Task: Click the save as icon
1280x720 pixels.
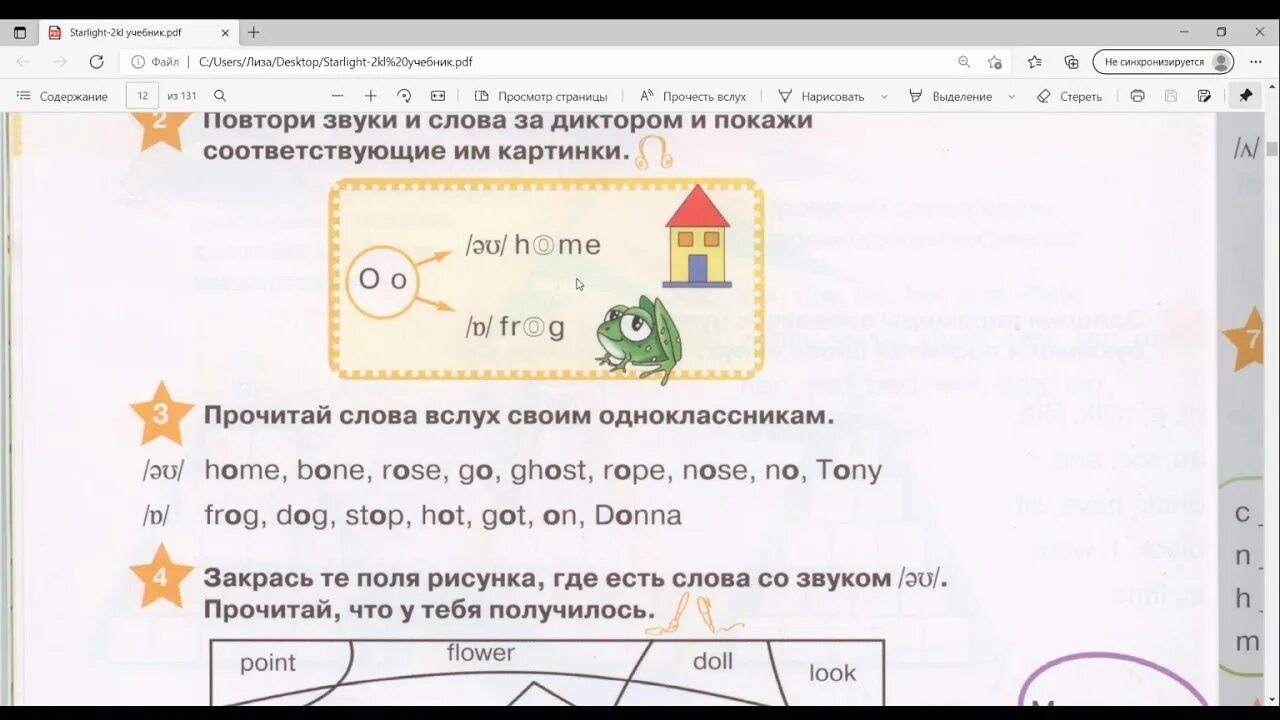Action: pyautogui.click(x=1205, y=96)
